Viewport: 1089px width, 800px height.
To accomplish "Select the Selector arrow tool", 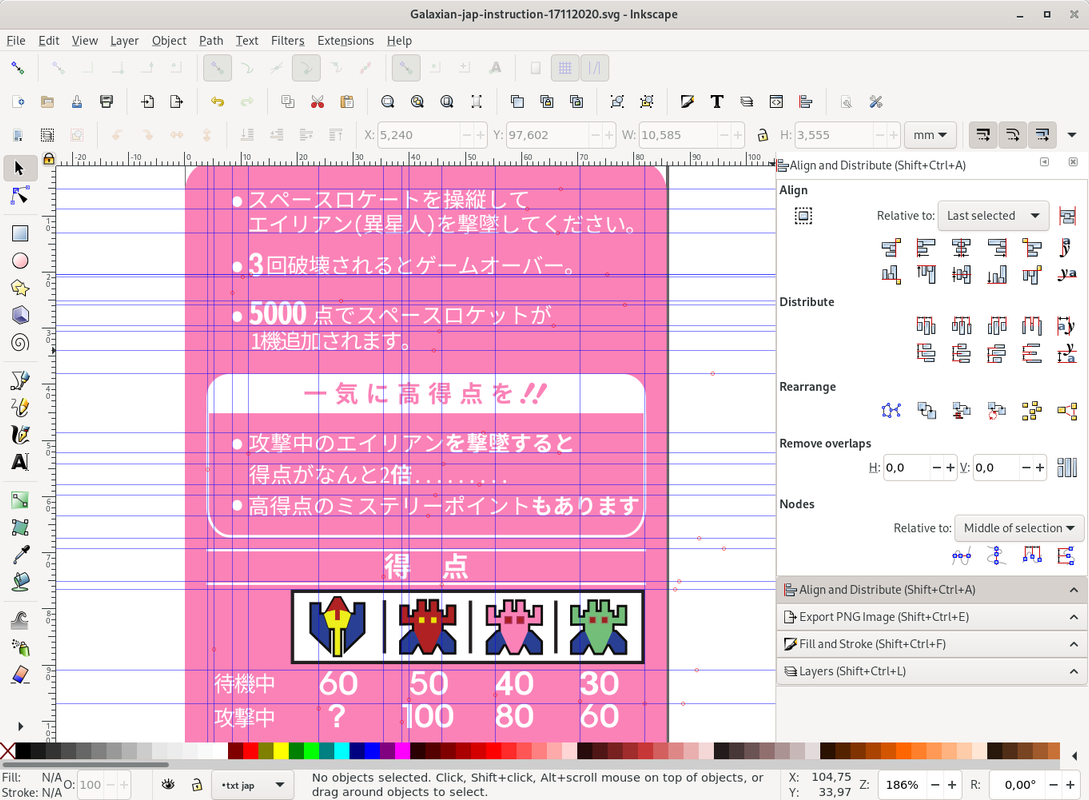I will click(19, 168).
